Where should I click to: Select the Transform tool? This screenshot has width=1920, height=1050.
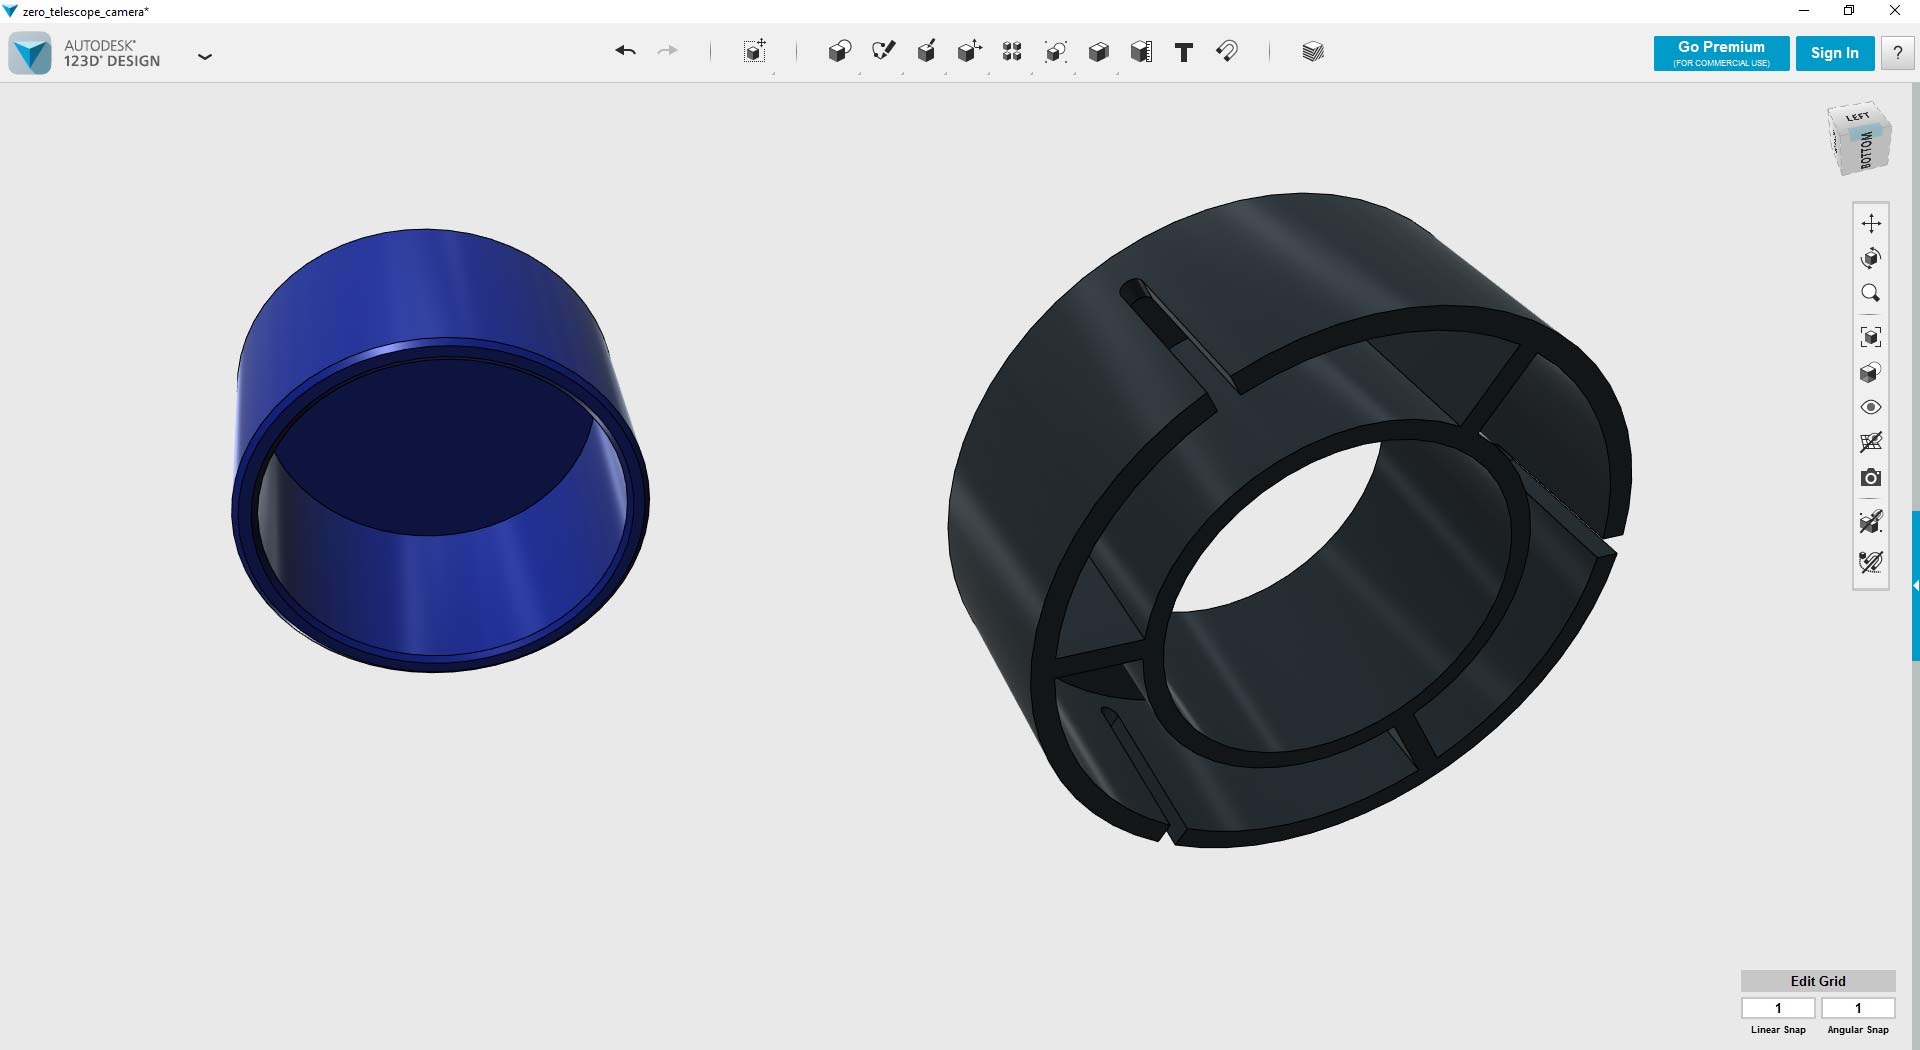point(755,51)
